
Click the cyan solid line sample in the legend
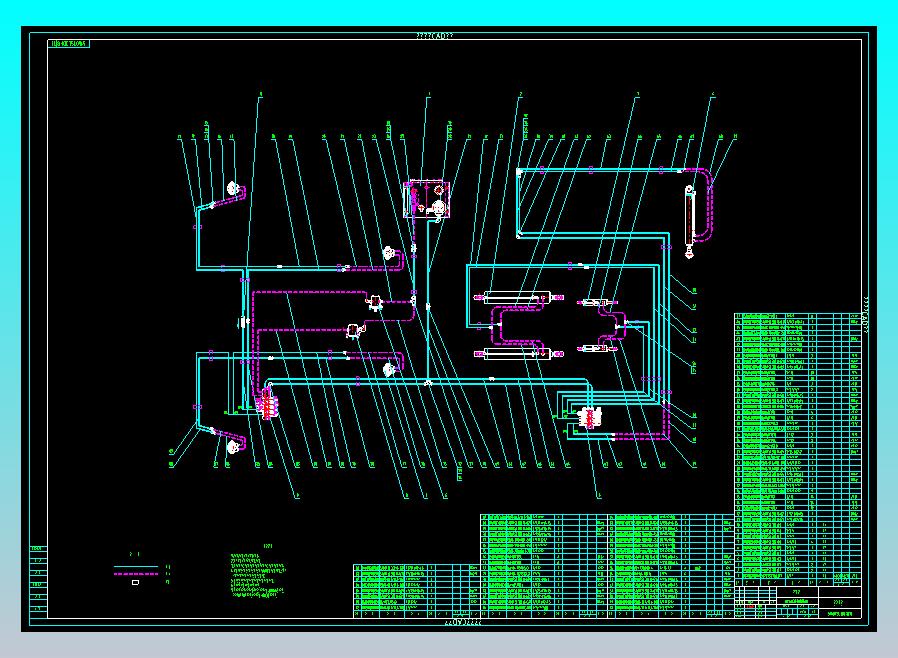pyautogui.click(x=136, y=567)
